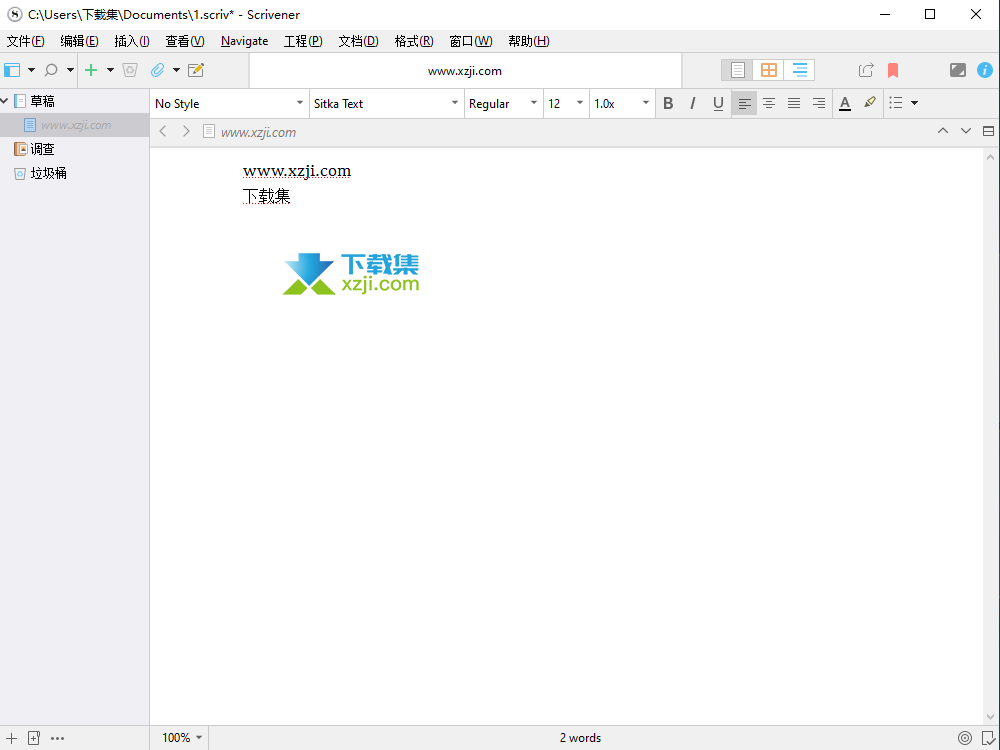Click the highlighter color icon
This screenshot has height=750, width=1000.
tap(870, 103)
